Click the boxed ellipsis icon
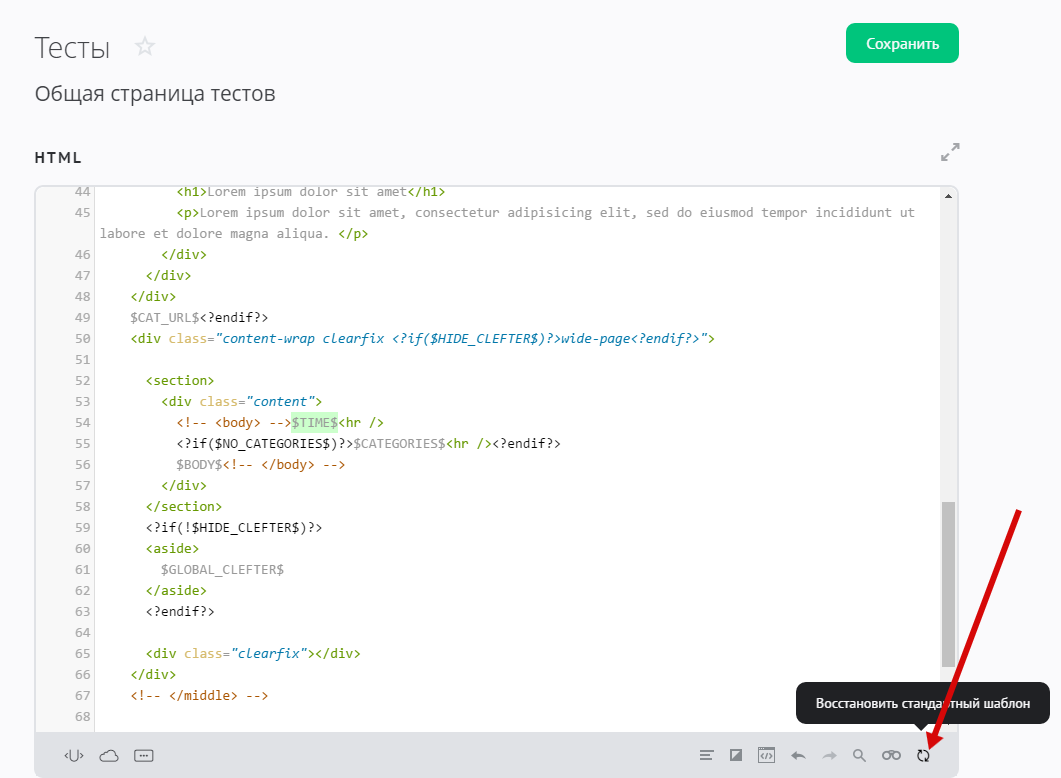Screen dimensions: 1061x778 coord(143,755)
